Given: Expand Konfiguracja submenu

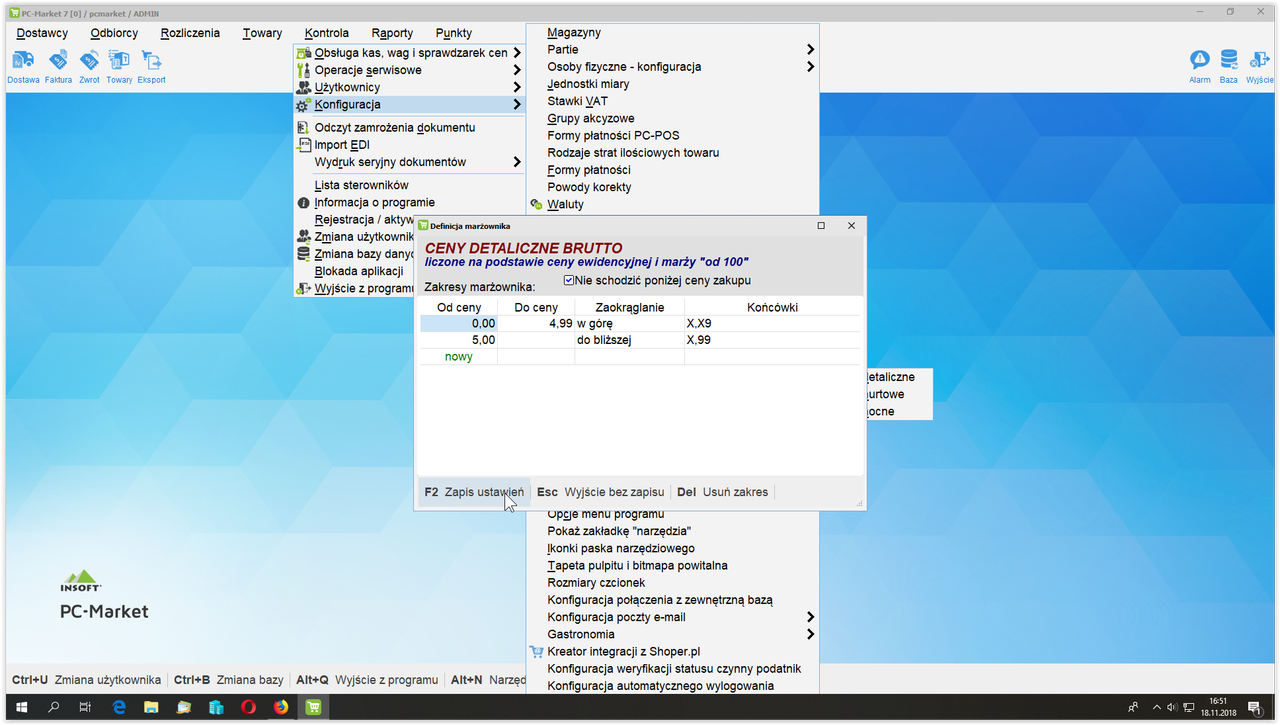Looking at the screenshot, I should (409, 104).
